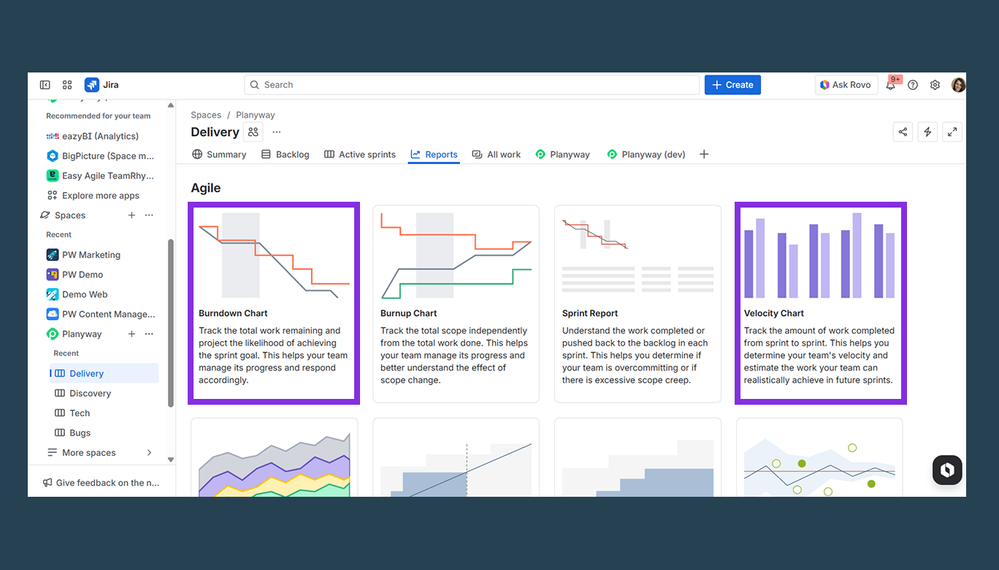This screenshot has width=999, height=570.
Task: Open the help question mark icon
Action: pyautogui.click(x=913, y=85)
